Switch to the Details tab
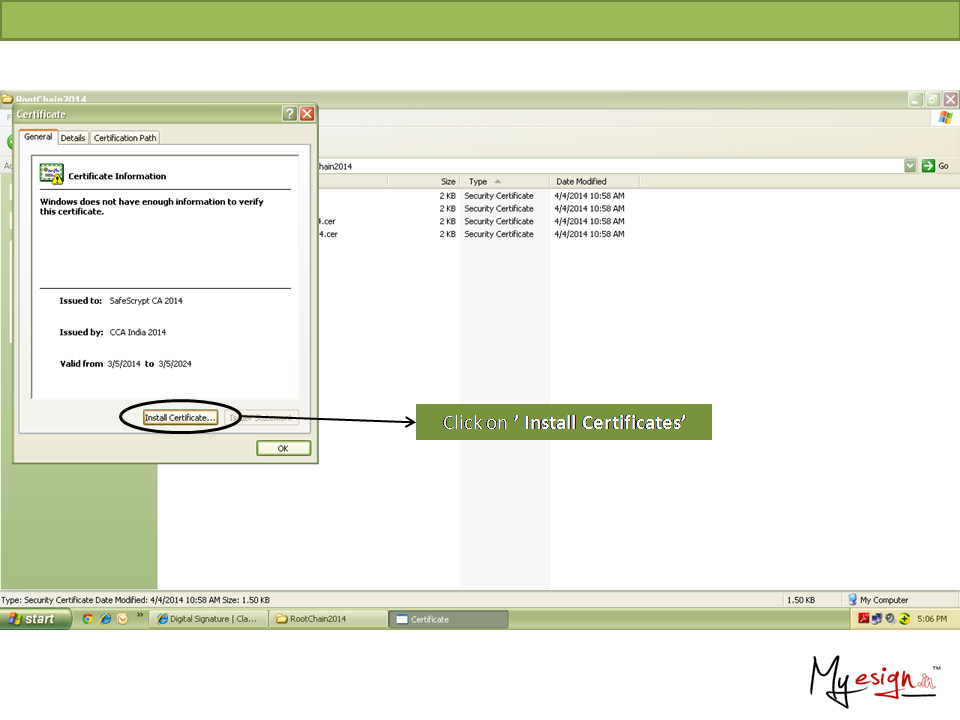Screen dimensions: 960x720 73,138
